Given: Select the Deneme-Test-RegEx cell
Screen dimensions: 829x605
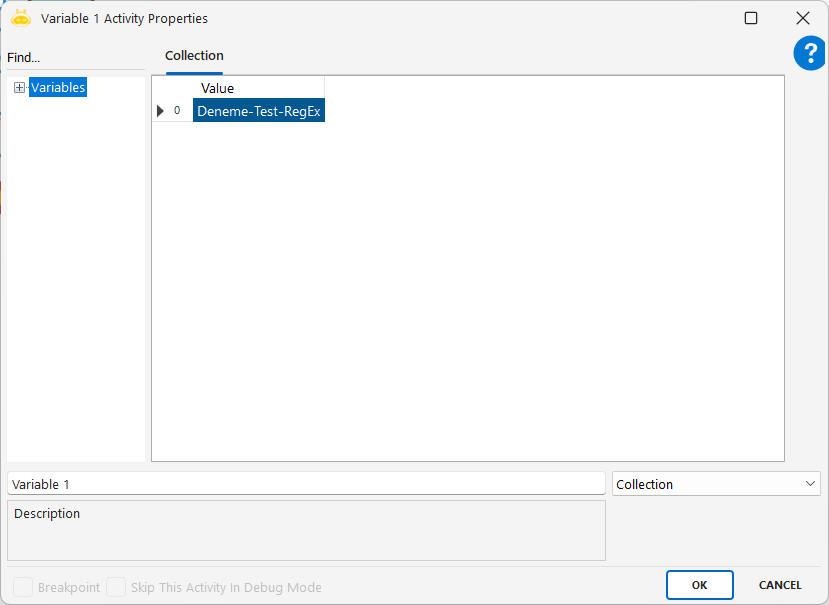Looking at the screenshot, I should pos(258,111).
